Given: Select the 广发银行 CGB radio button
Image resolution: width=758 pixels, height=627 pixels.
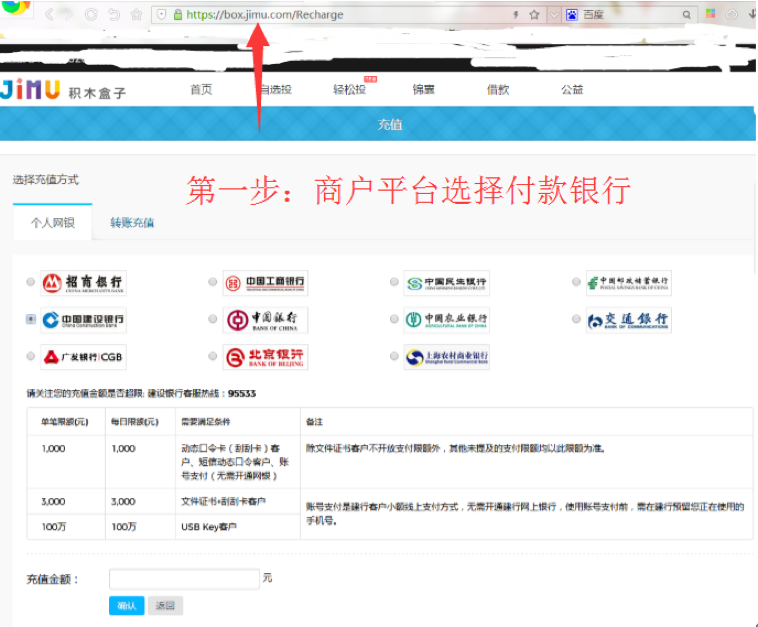Looking at the screenshot, I should (x=30, y=356).
